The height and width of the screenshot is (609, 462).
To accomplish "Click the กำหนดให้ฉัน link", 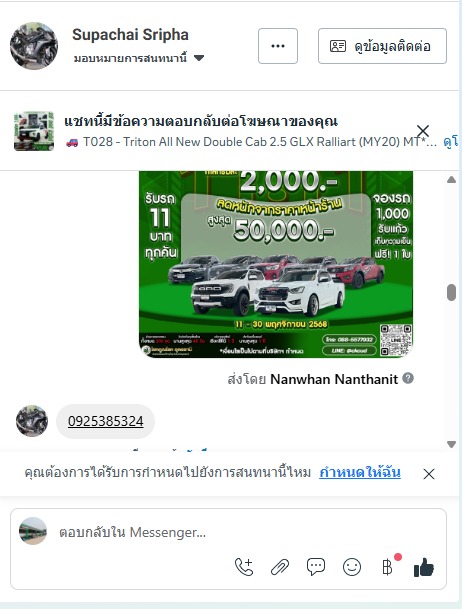I will (x=360, y=472).
